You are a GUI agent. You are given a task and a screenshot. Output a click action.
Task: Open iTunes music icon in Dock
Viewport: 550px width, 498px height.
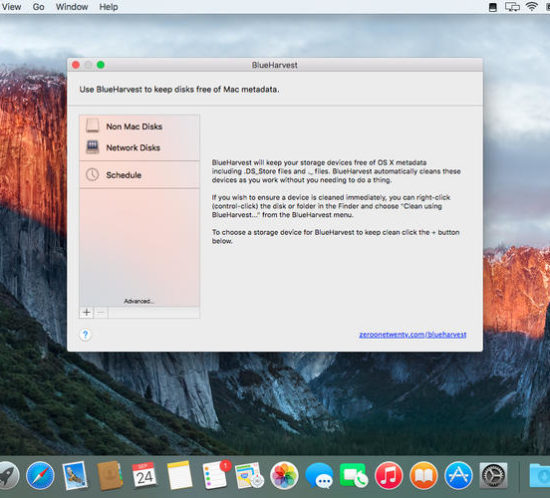tap(389, 476)
